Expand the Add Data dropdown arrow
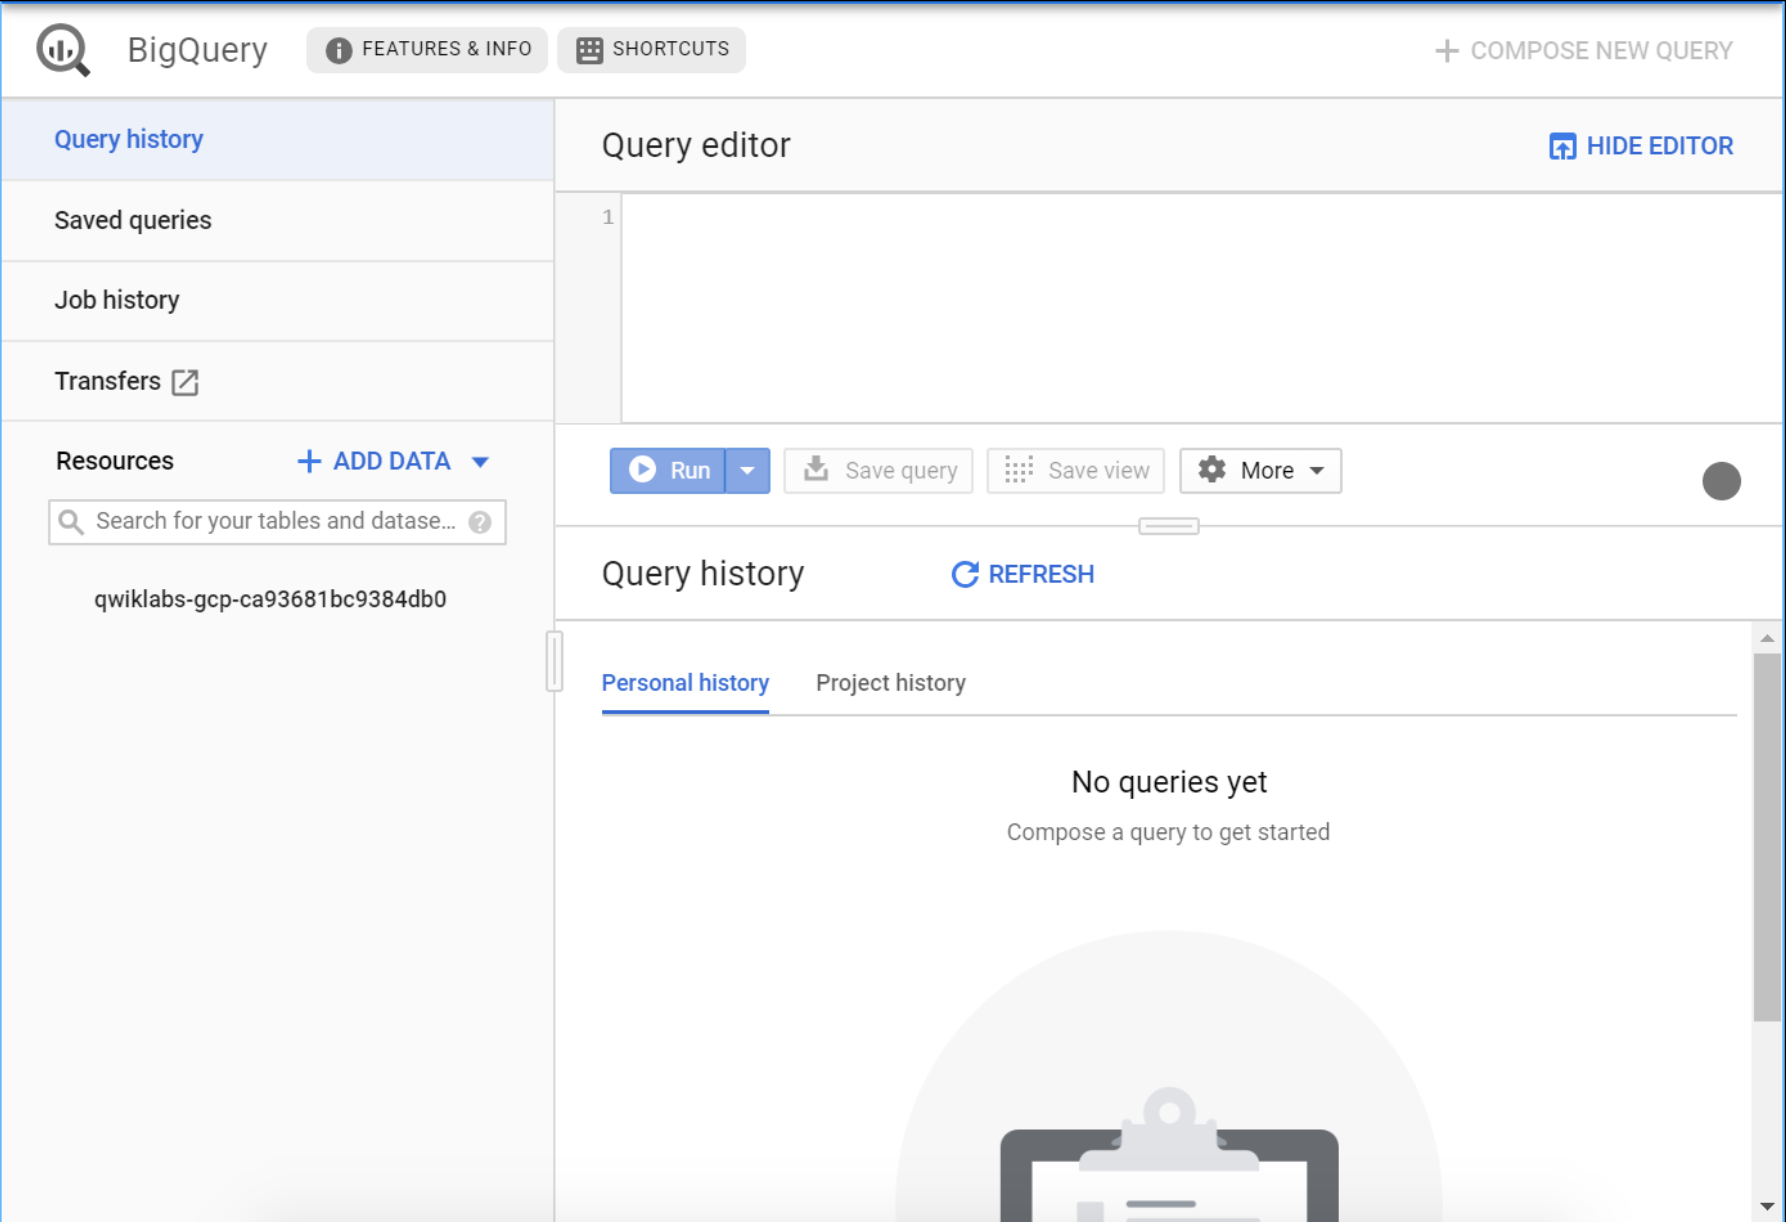Screen dimensions: 1786x1222 (480, 462)
